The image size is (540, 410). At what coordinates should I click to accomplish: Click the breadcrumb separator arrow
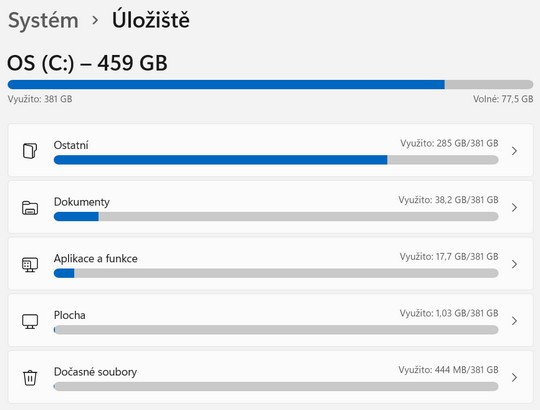click(95, 21)
